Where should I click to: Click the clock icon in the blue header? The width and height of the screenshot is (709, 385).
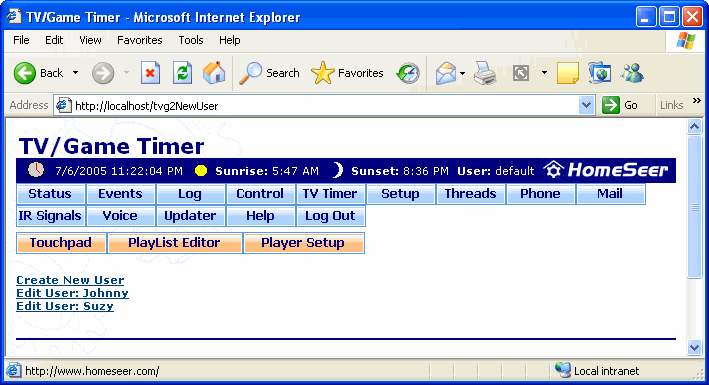[36, 170]
